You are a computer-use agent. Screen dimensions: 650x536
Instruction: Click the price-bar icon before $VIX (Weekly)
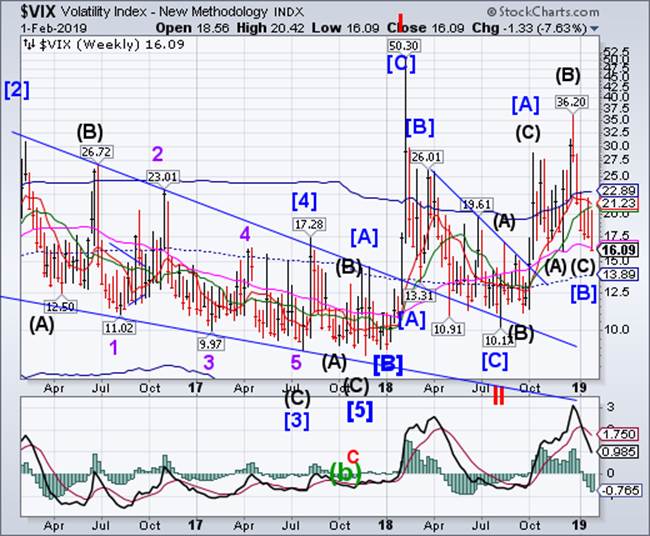click(x=29, y=44)
